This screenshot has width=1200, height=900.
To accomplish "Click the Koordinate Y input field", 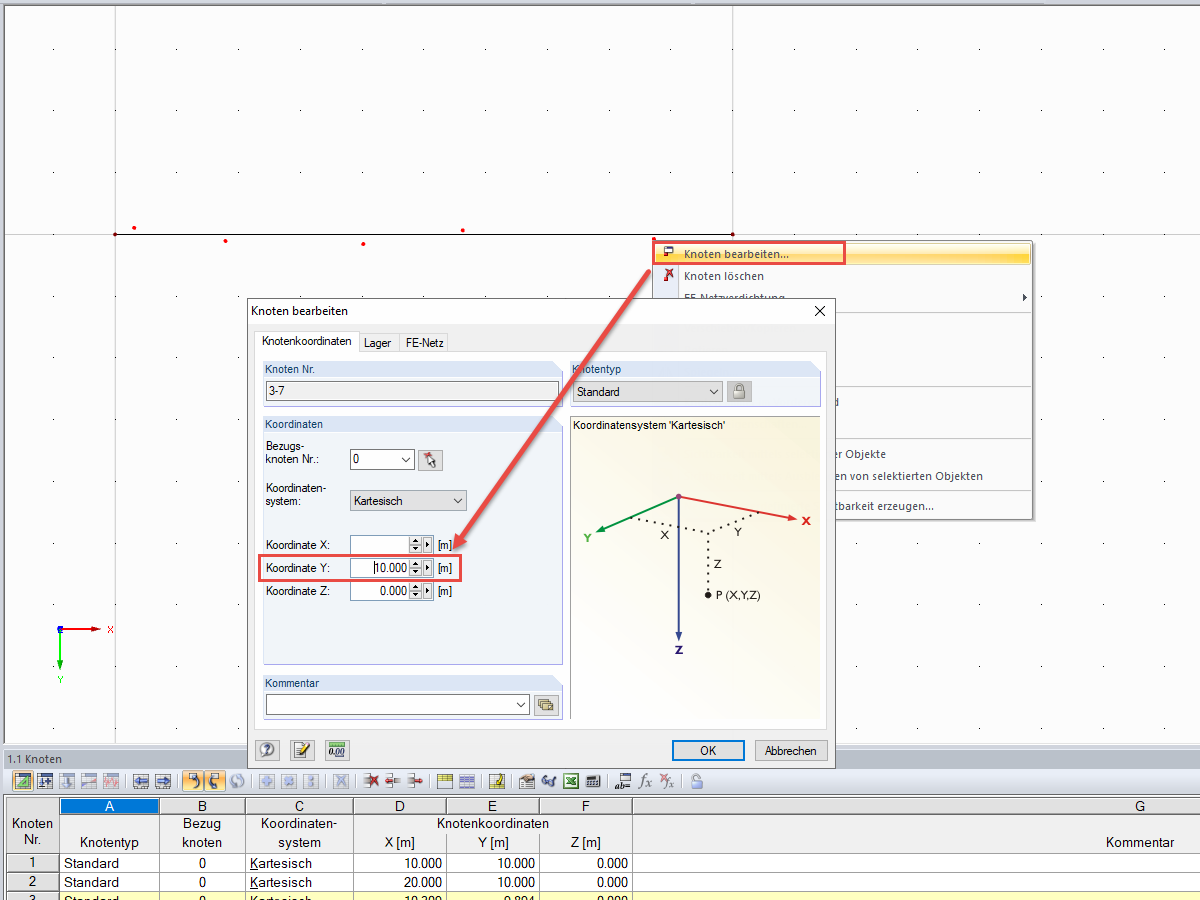I will coord(380,568).
